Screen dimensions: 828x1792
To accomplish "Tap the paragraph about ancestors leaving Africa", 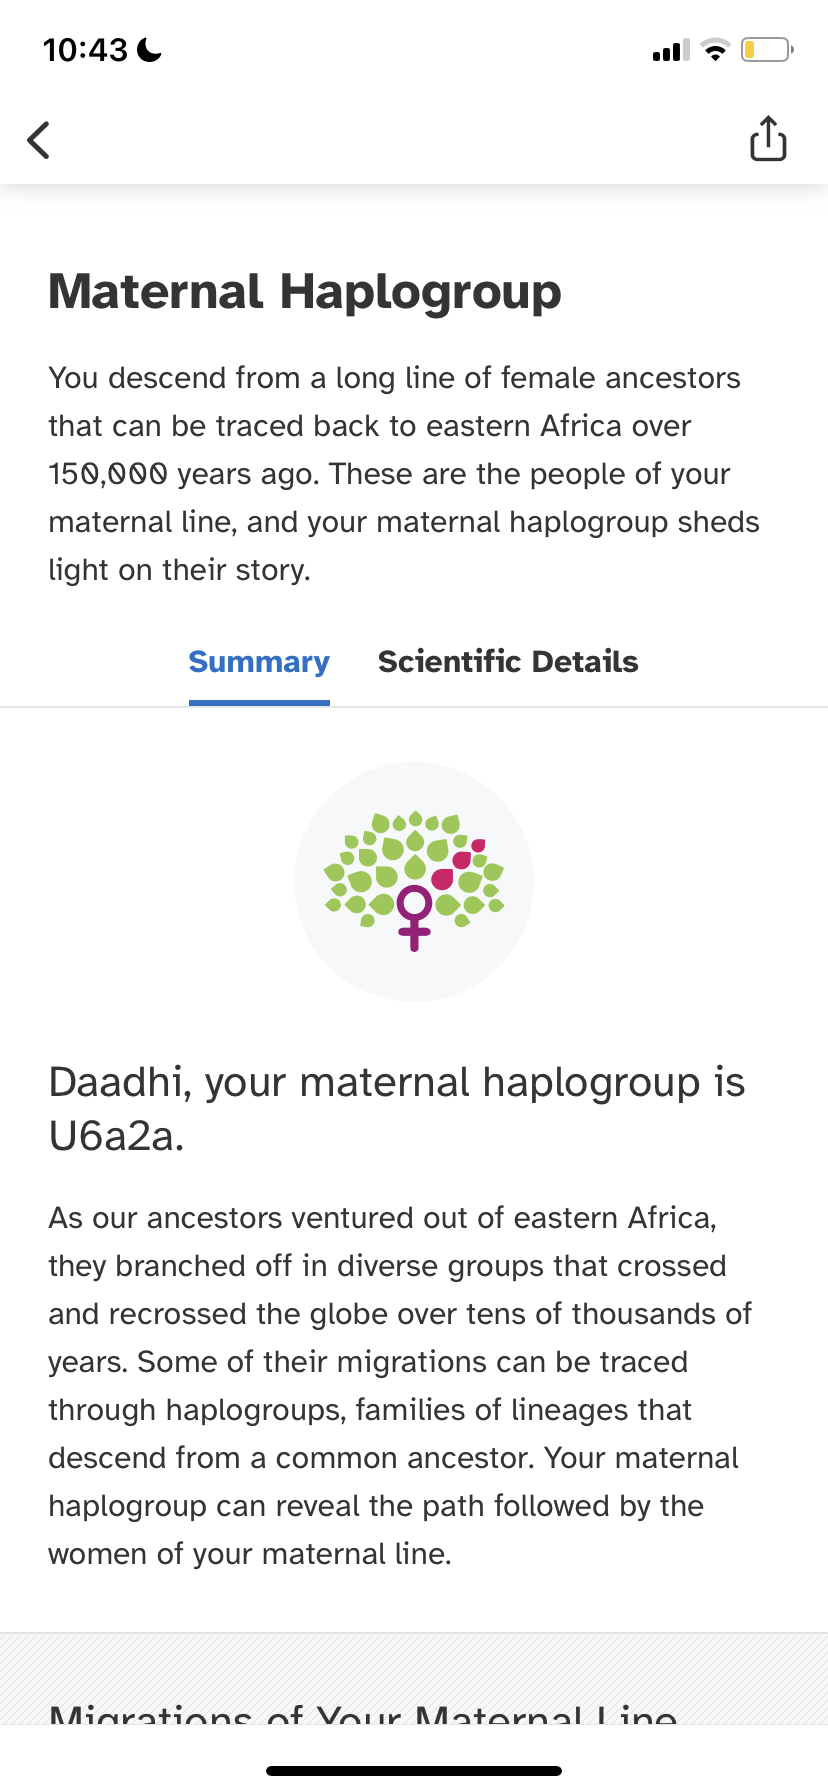I will tap(400, 1386).
